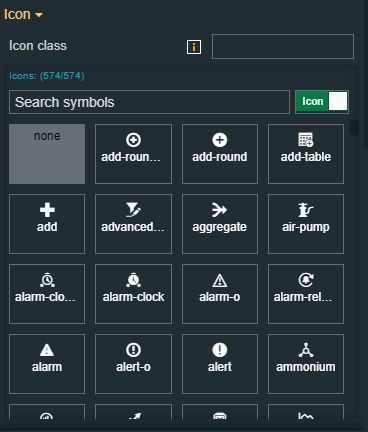Select the alarm-reload bell icon

(x=306, y=294)
